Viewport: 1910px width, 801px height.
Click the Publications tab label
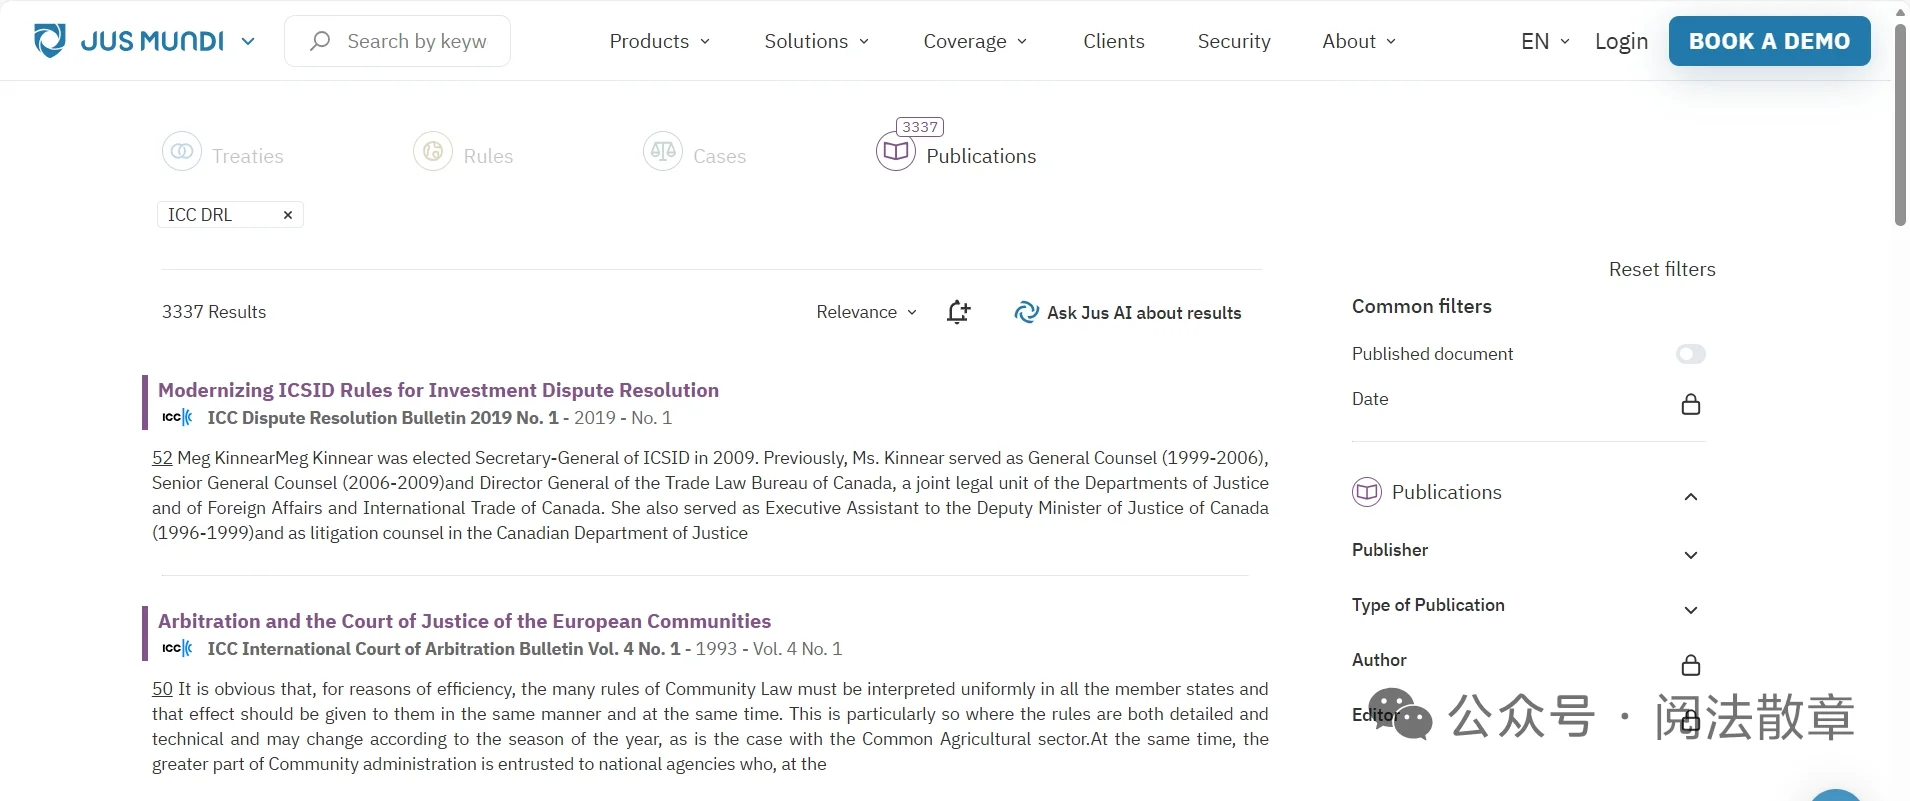coord(981,156)
